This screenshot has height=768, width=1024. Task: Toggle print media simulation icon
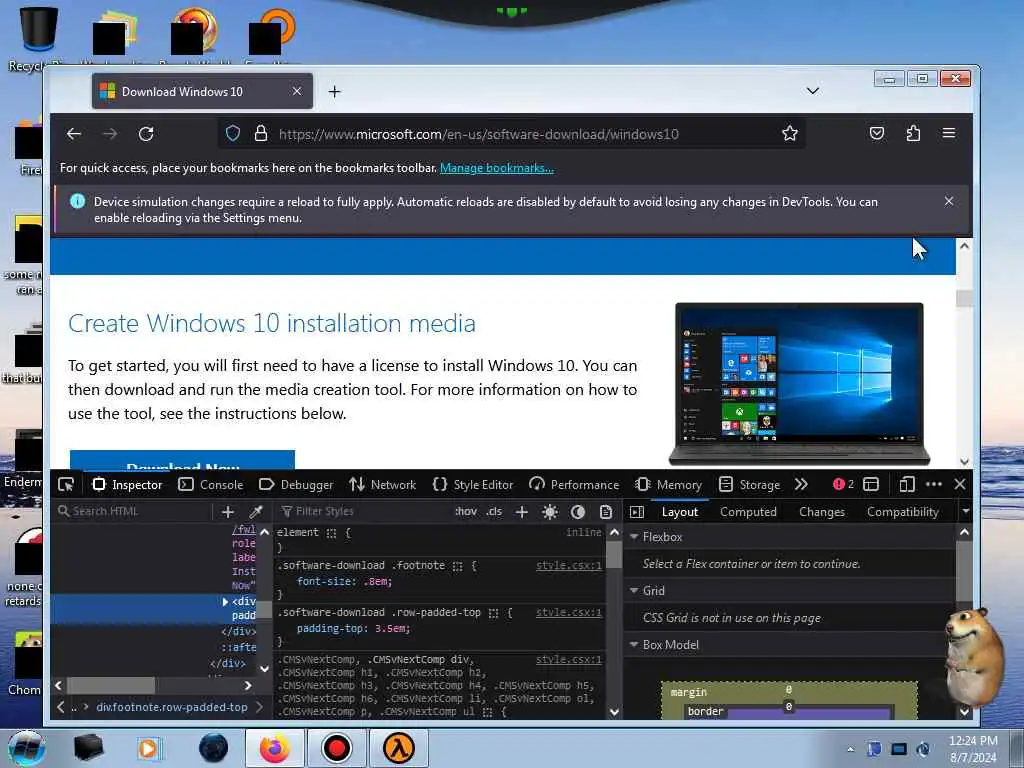[x=606, y=512]
